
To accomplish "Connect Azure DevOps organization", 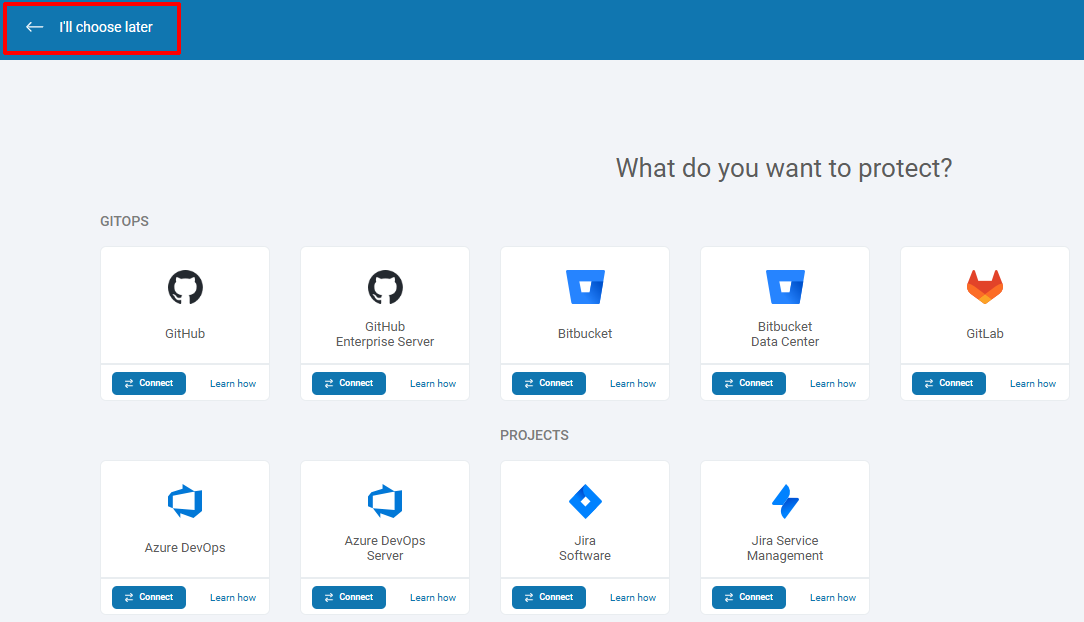I will [x=149, y=597].
